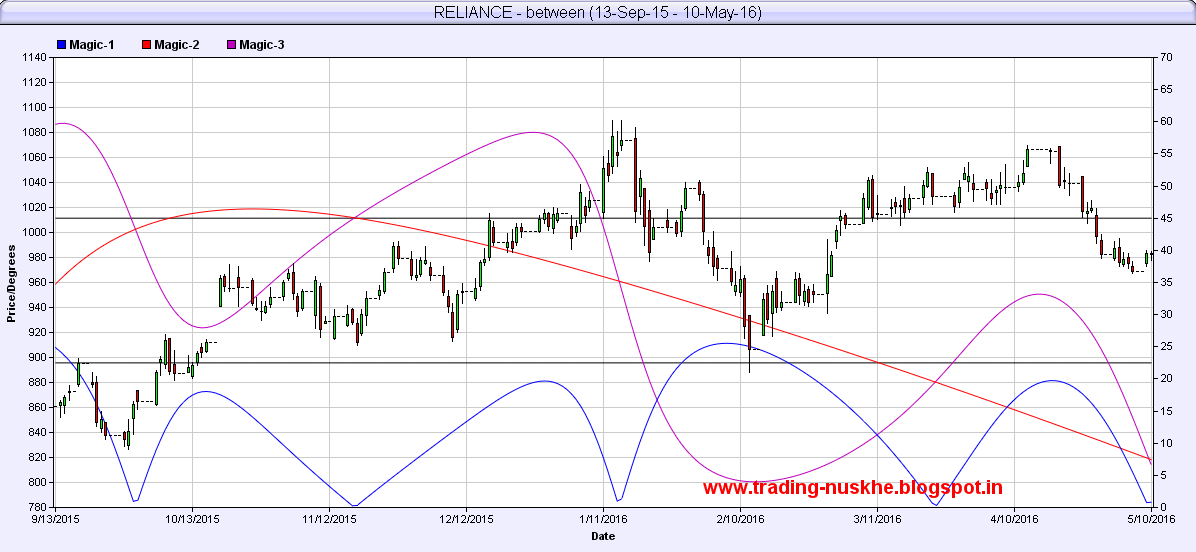Click the 35 degrees axis value
This screenshot has height=552, width=1196.
pyautogui.click(x=1165, y=282)
